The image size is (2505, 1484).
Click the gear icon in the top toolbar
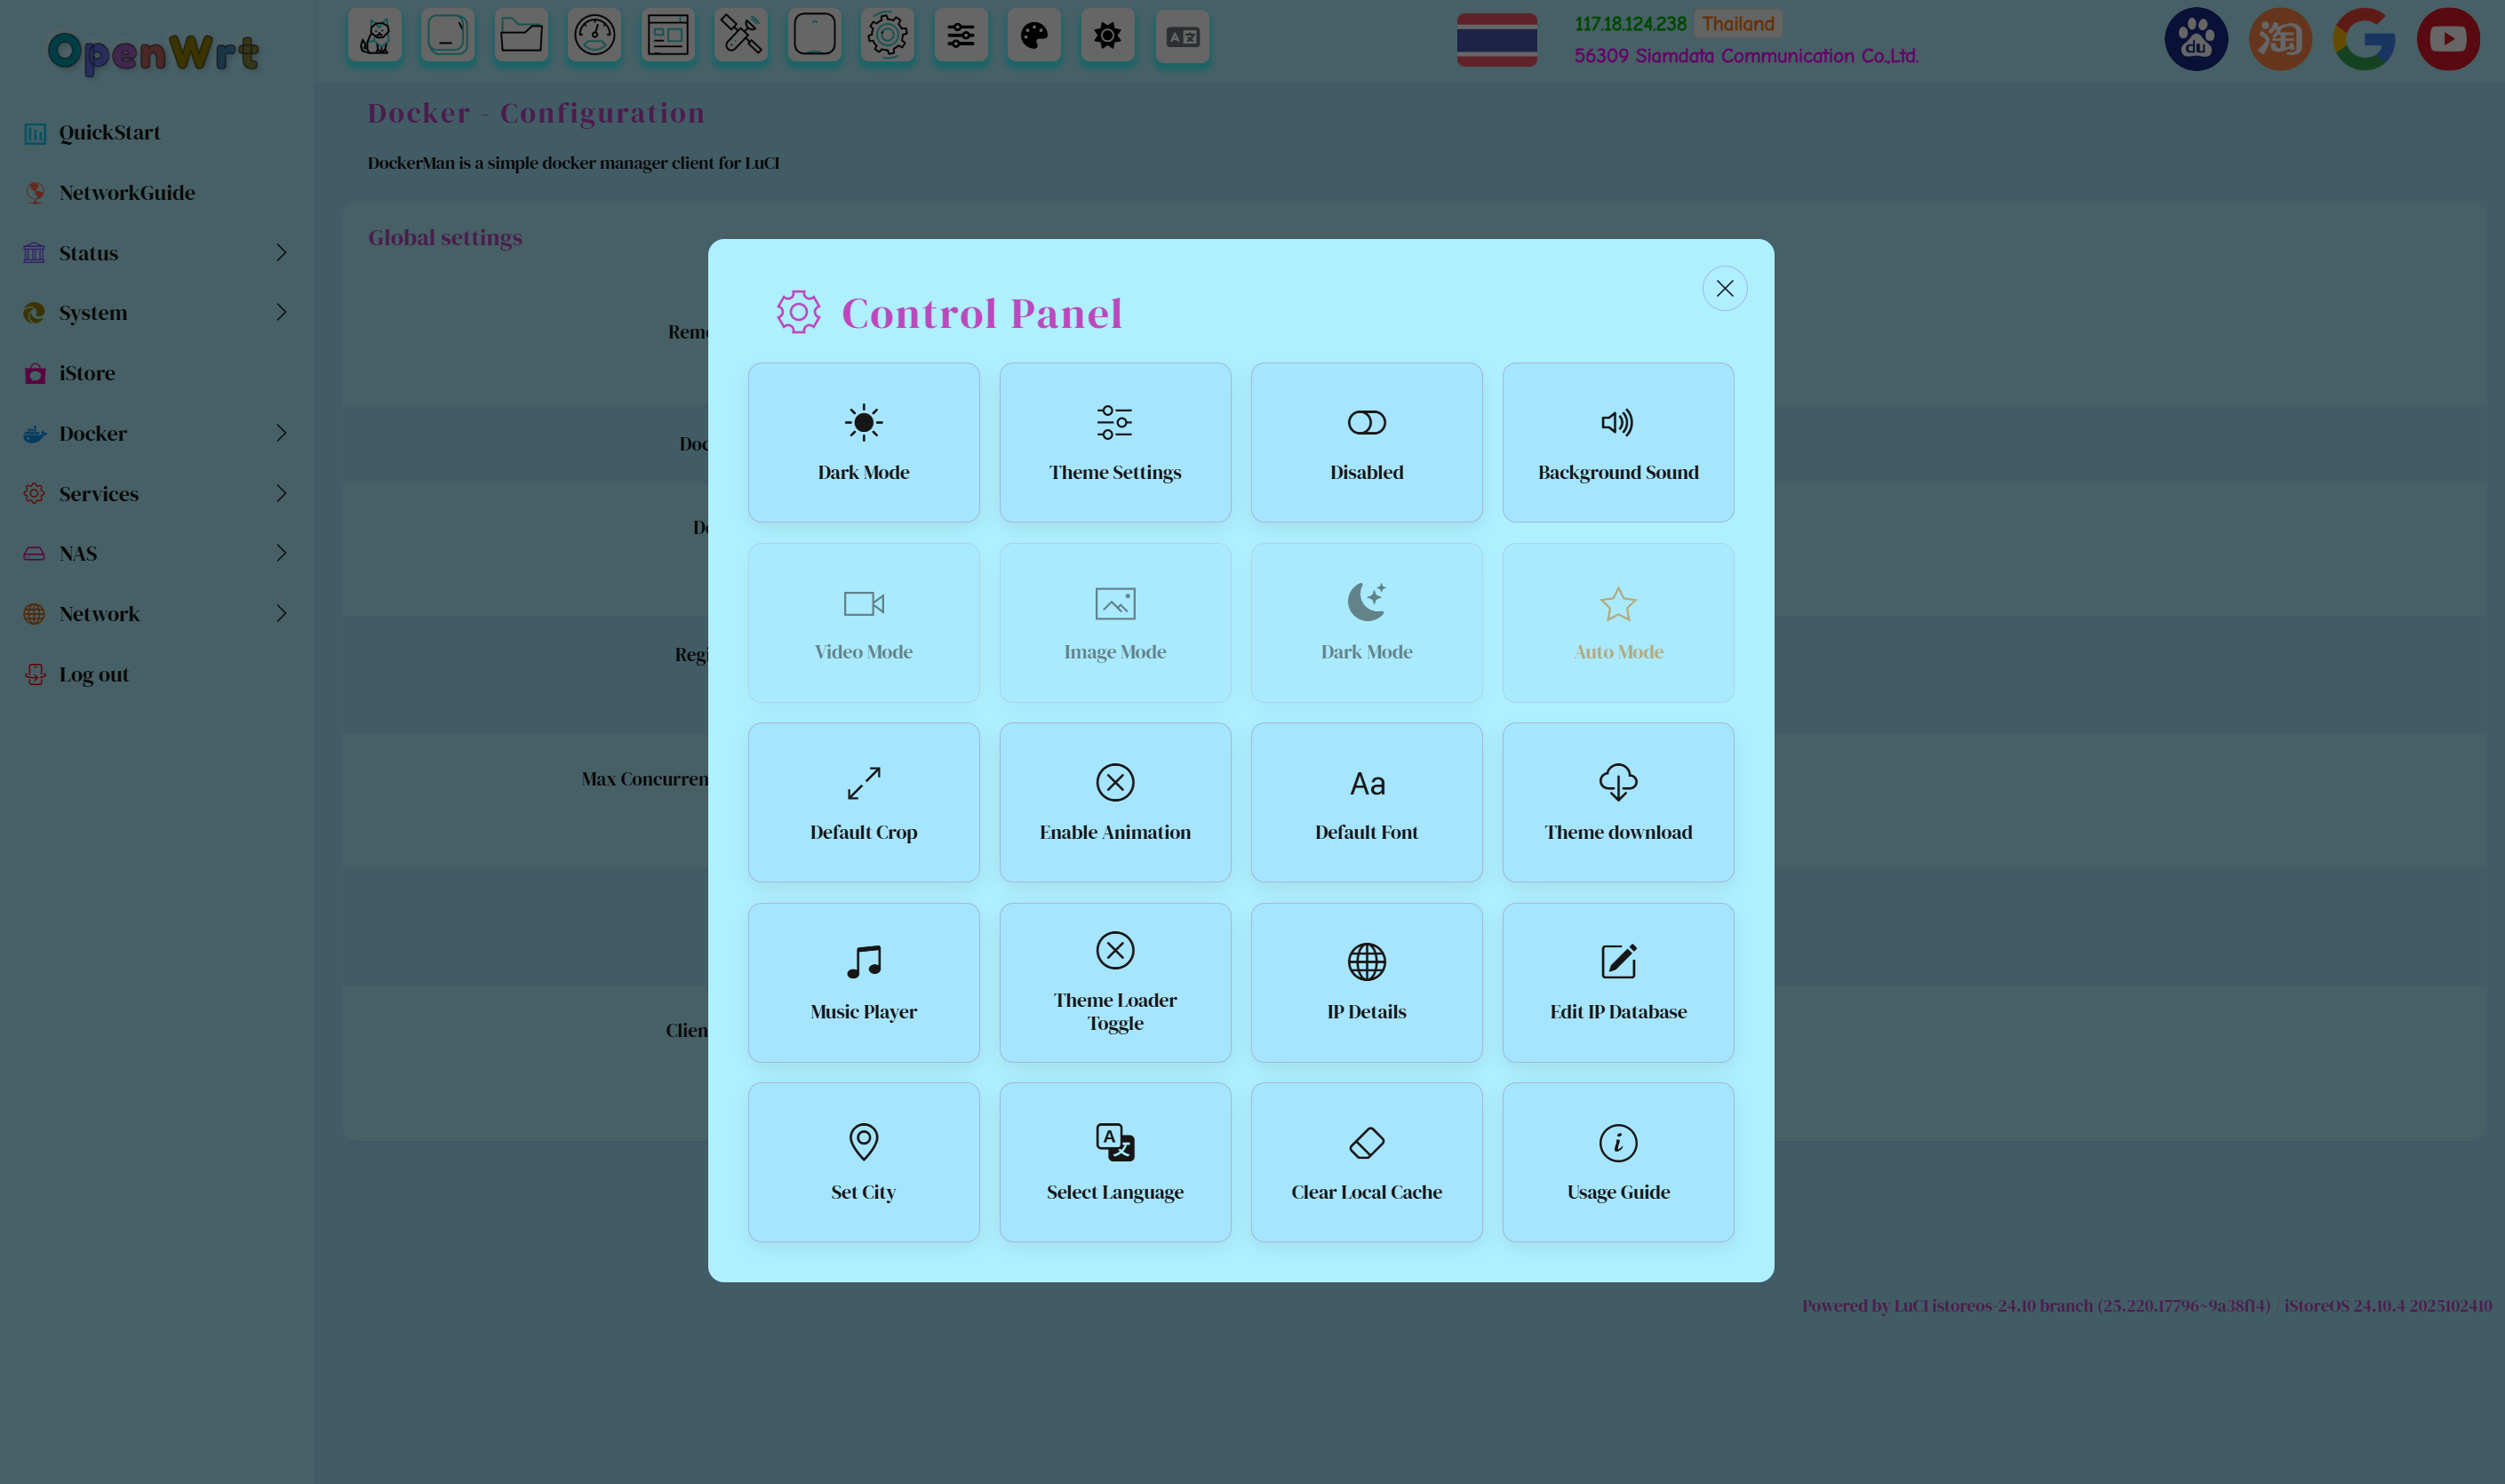pos(888,36)
